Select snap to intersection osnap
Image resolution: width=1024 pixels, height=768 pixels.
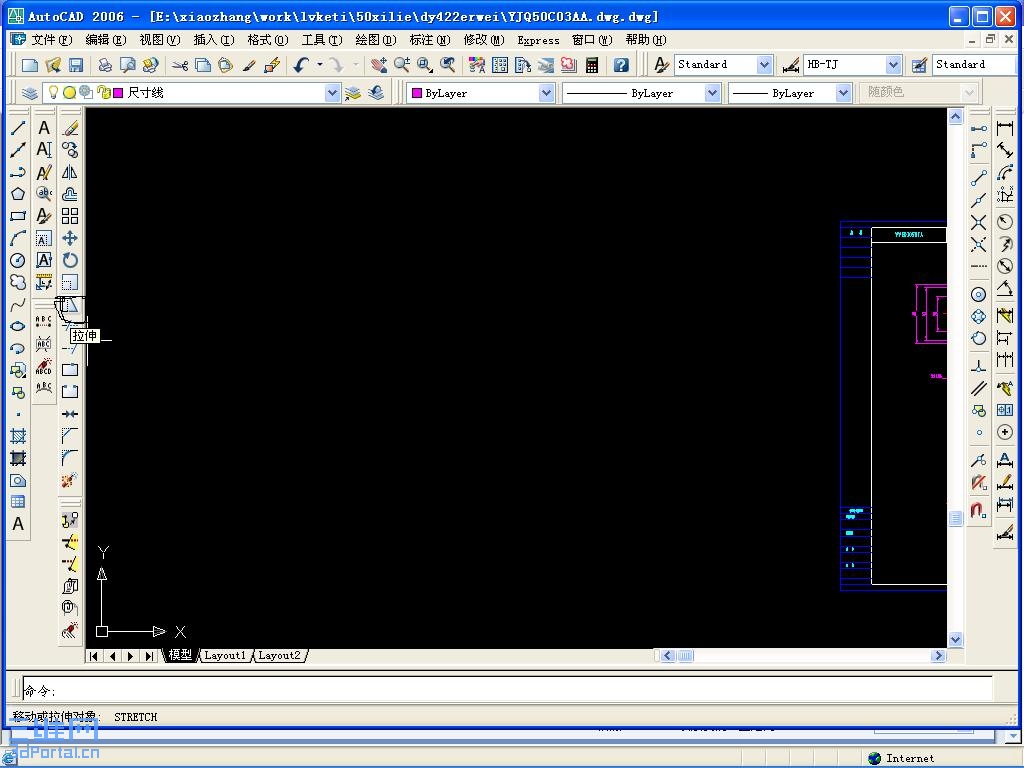click(978, 223)
